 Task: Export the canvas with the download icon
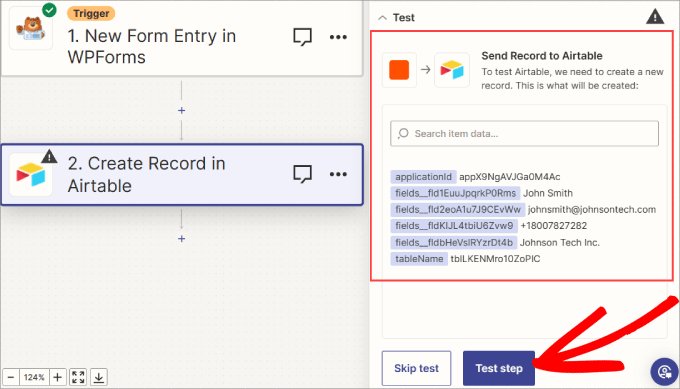click(x=98, y=377)
